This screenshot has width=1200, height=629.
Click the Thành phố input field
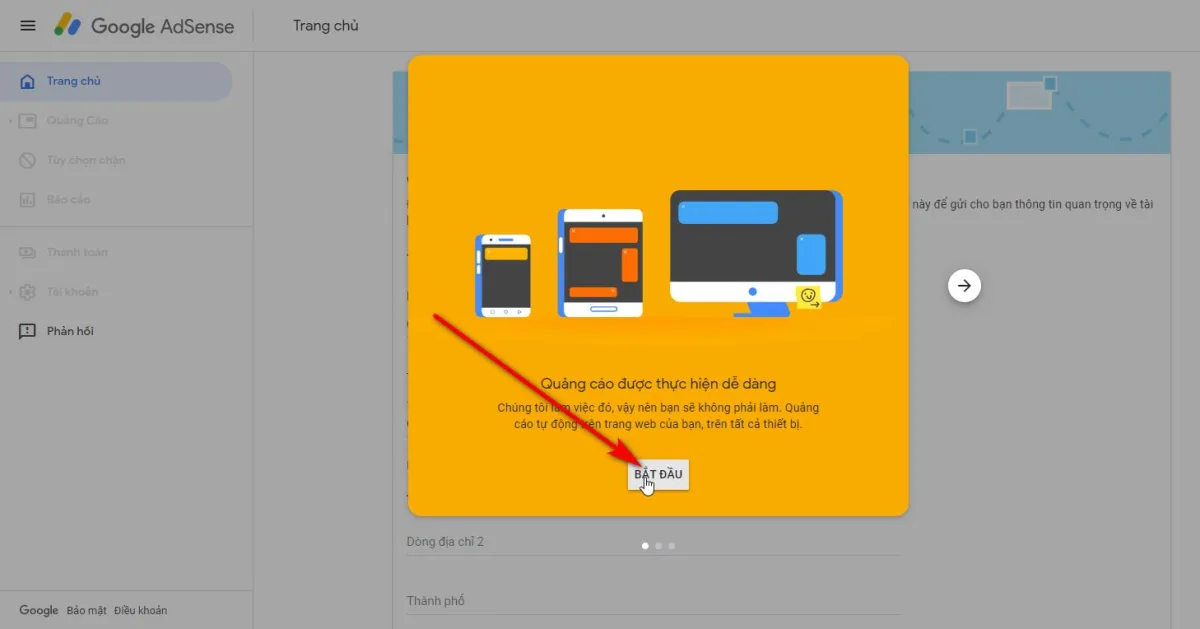coord(654,600)
